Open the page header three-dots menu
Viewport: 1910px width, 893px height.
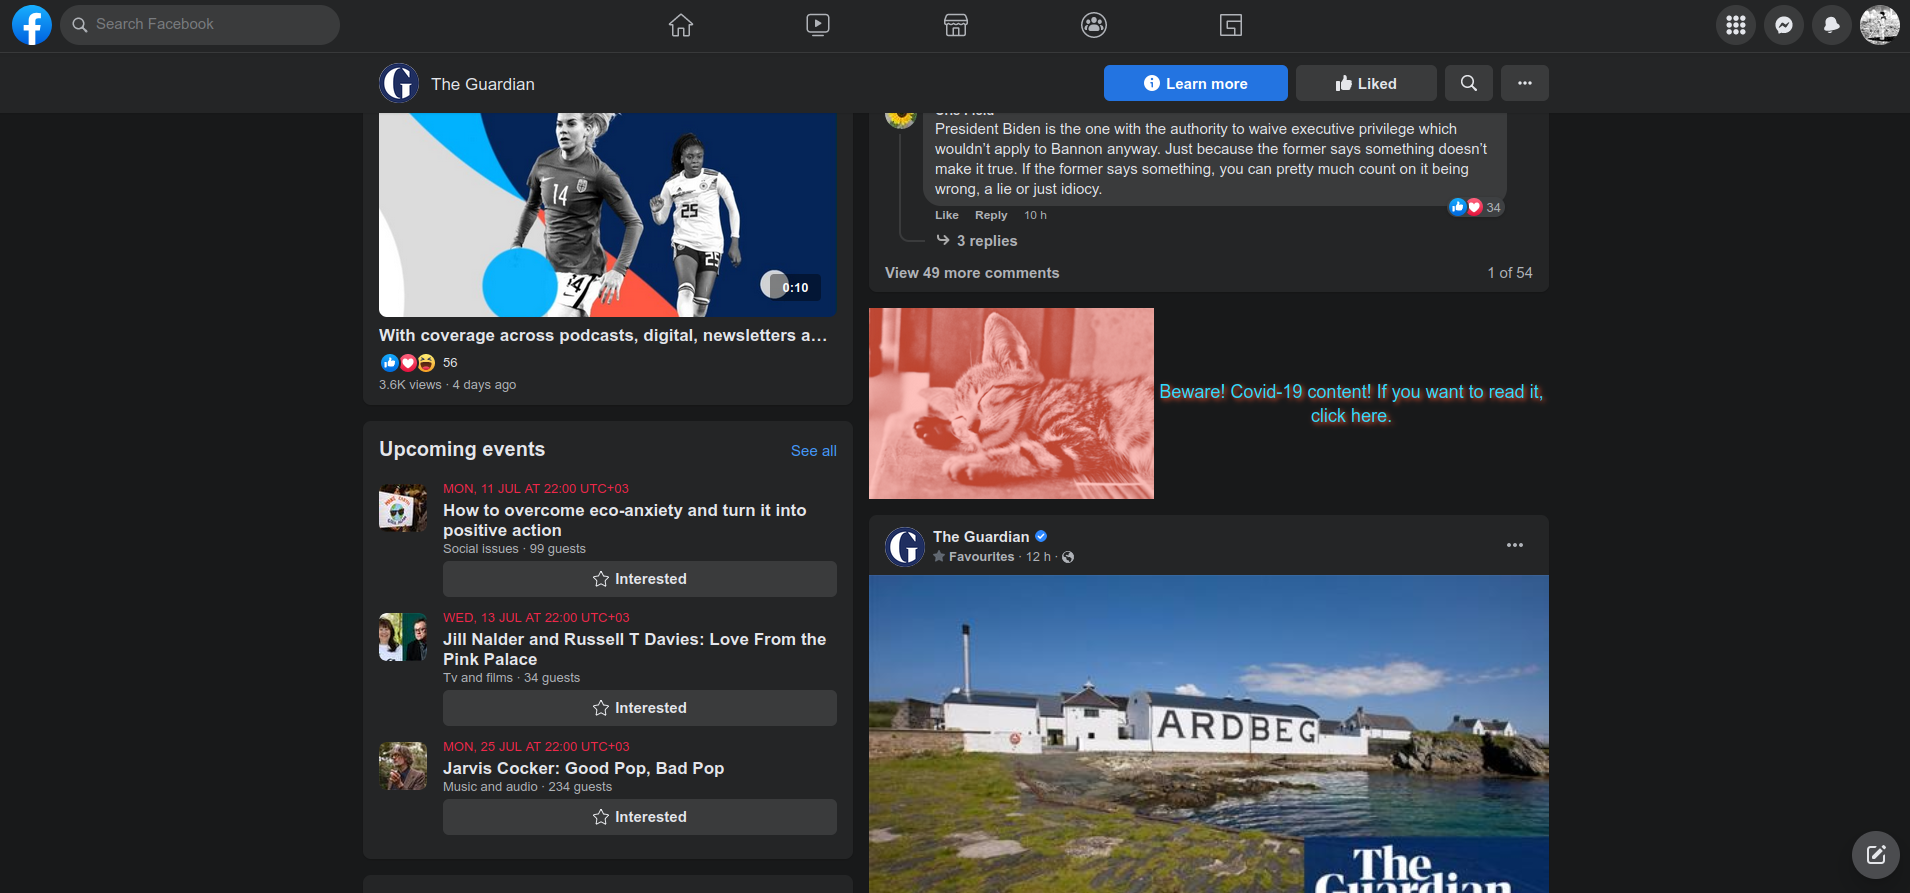pos(1525,83)
